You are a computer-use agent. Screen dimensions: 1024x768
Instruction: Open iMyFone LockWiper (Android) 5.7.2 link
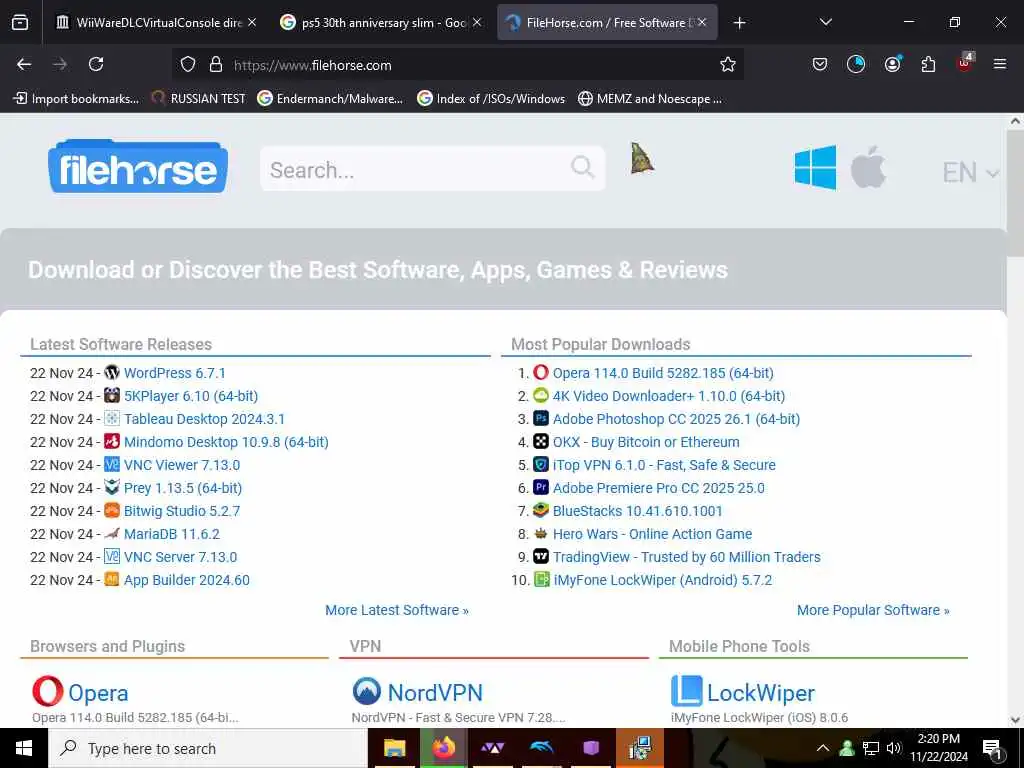click(662, 580)
